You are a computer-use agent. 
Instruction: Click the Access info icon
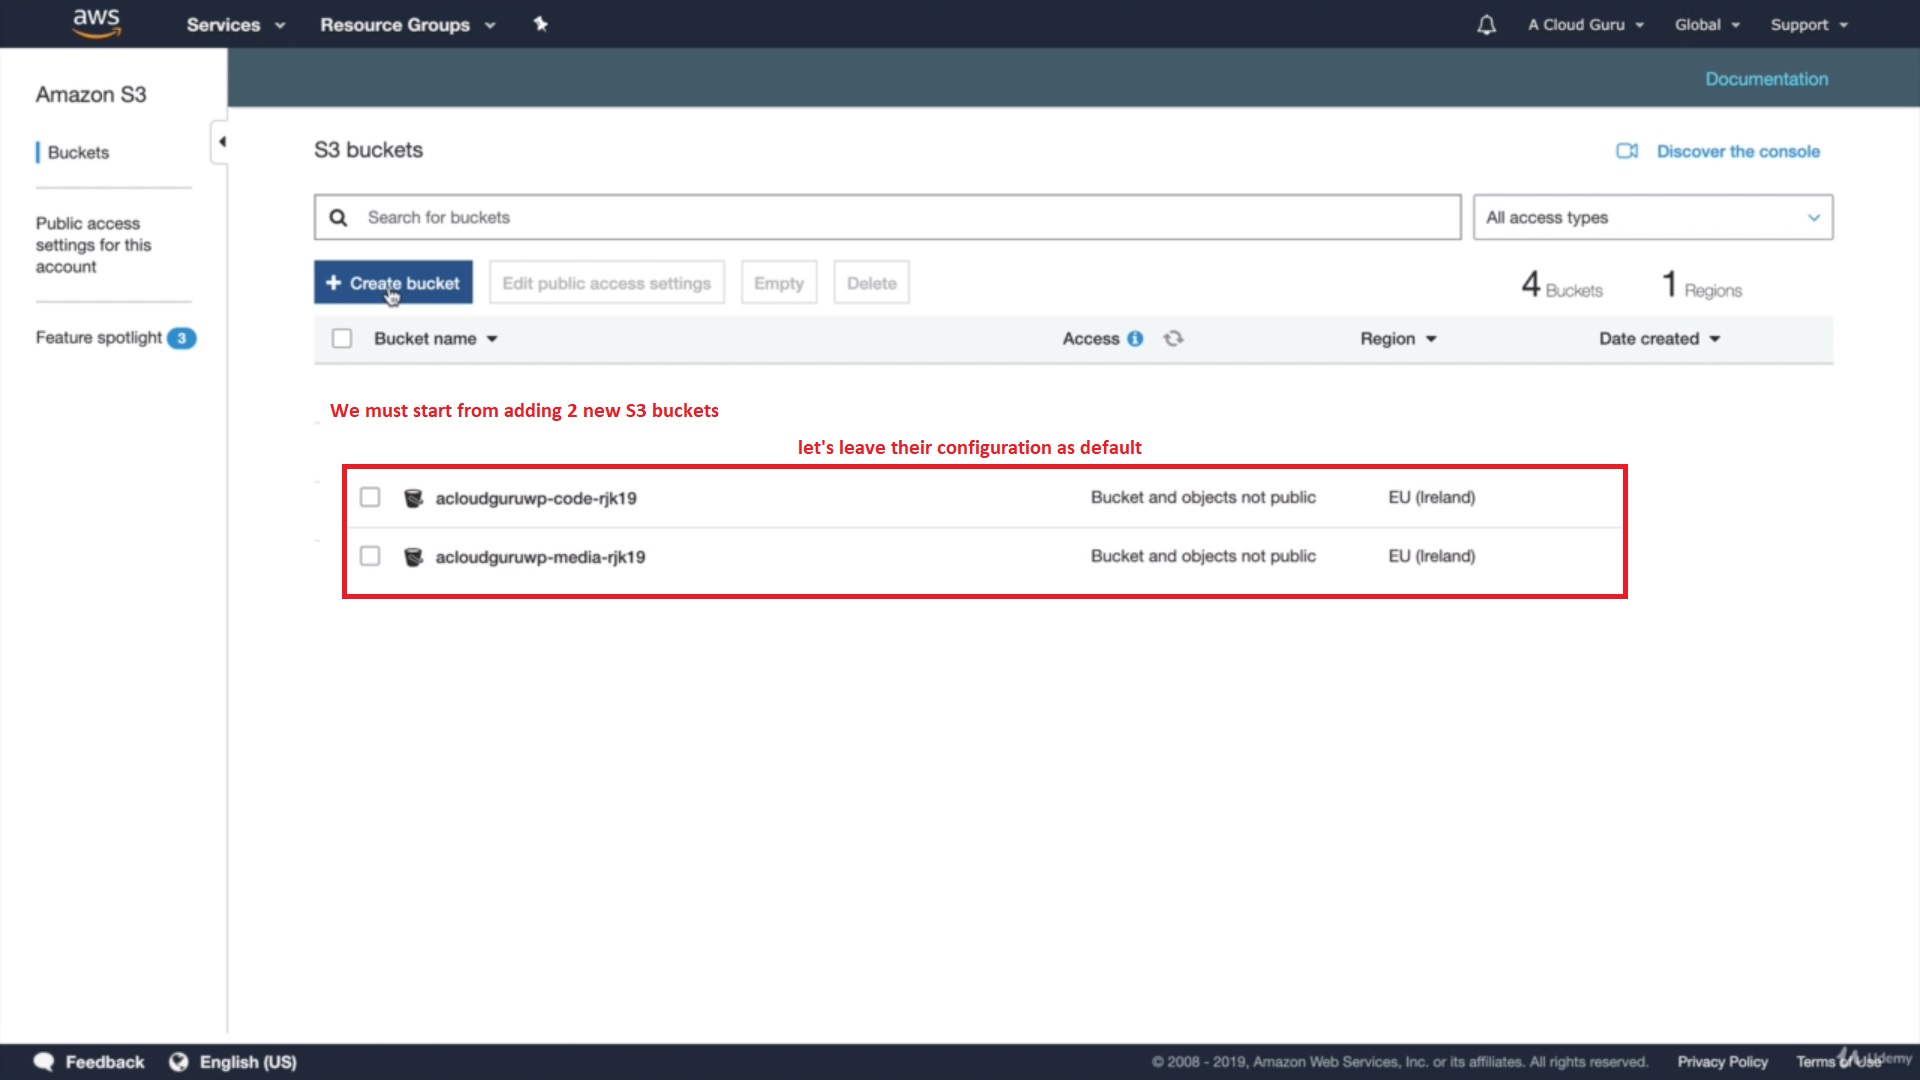coord(1135,339)
